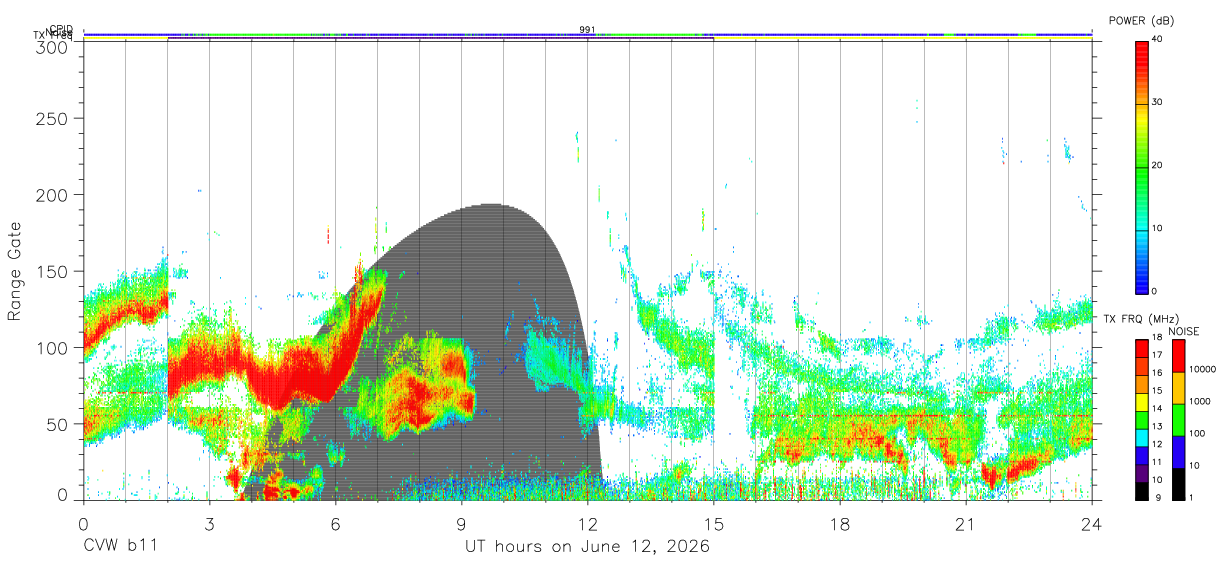Click the 18 label on TX FRQ scale
Screen dimensions: 1228x567
[x=1157, y=339]
